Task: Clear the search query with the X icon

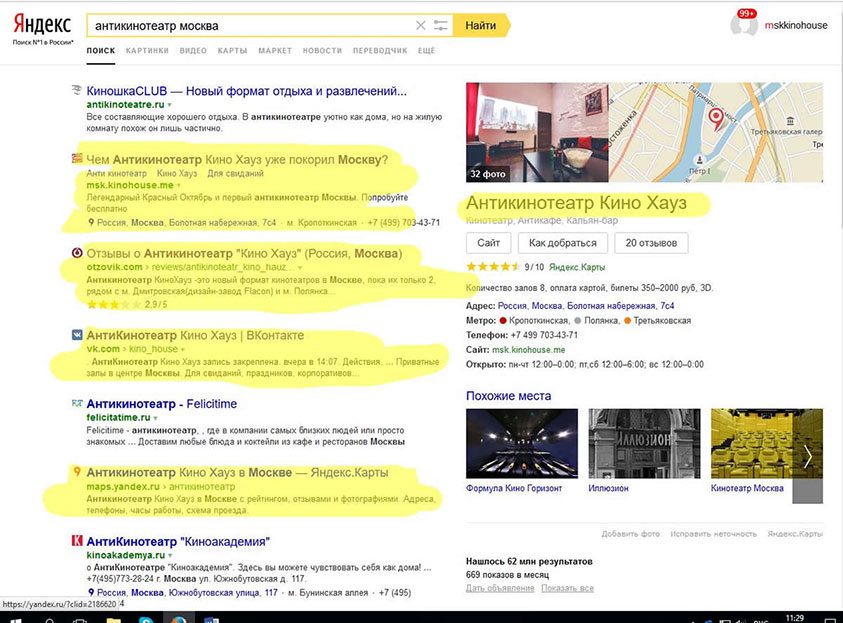Action: coord(420,25)
